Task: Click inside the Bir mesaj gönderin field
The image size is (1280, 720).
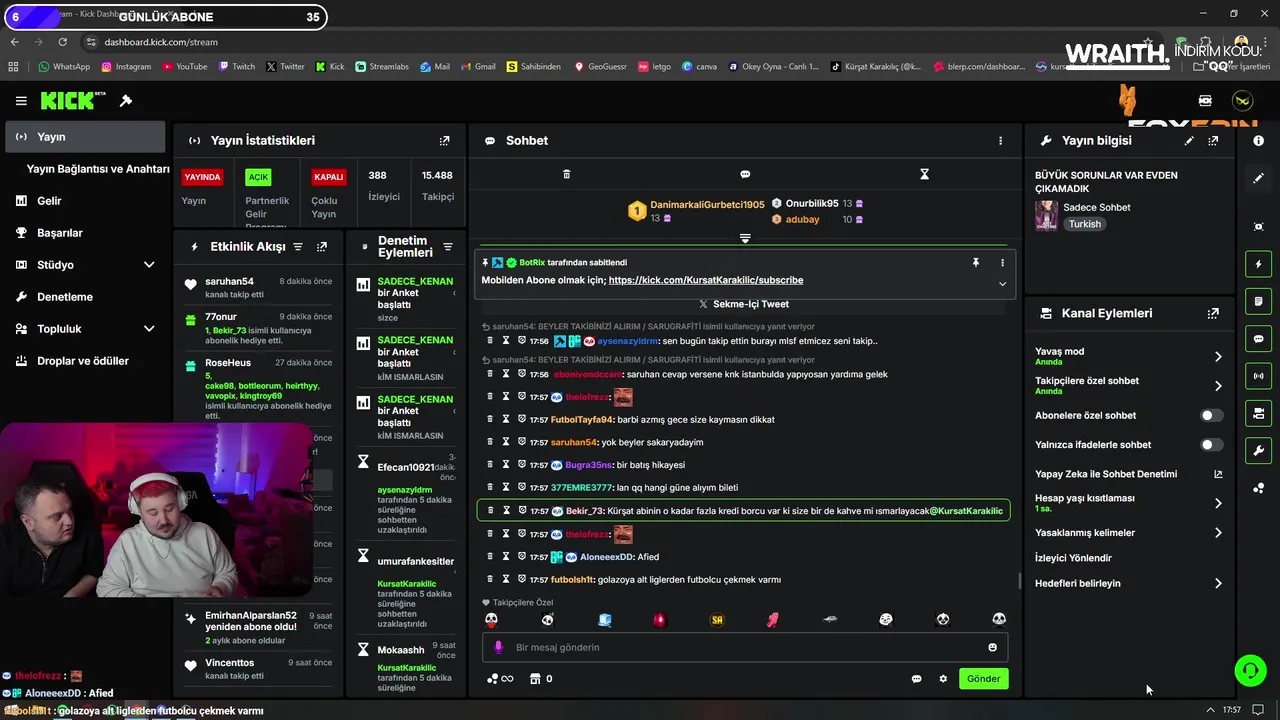Action: pos(745,647)
